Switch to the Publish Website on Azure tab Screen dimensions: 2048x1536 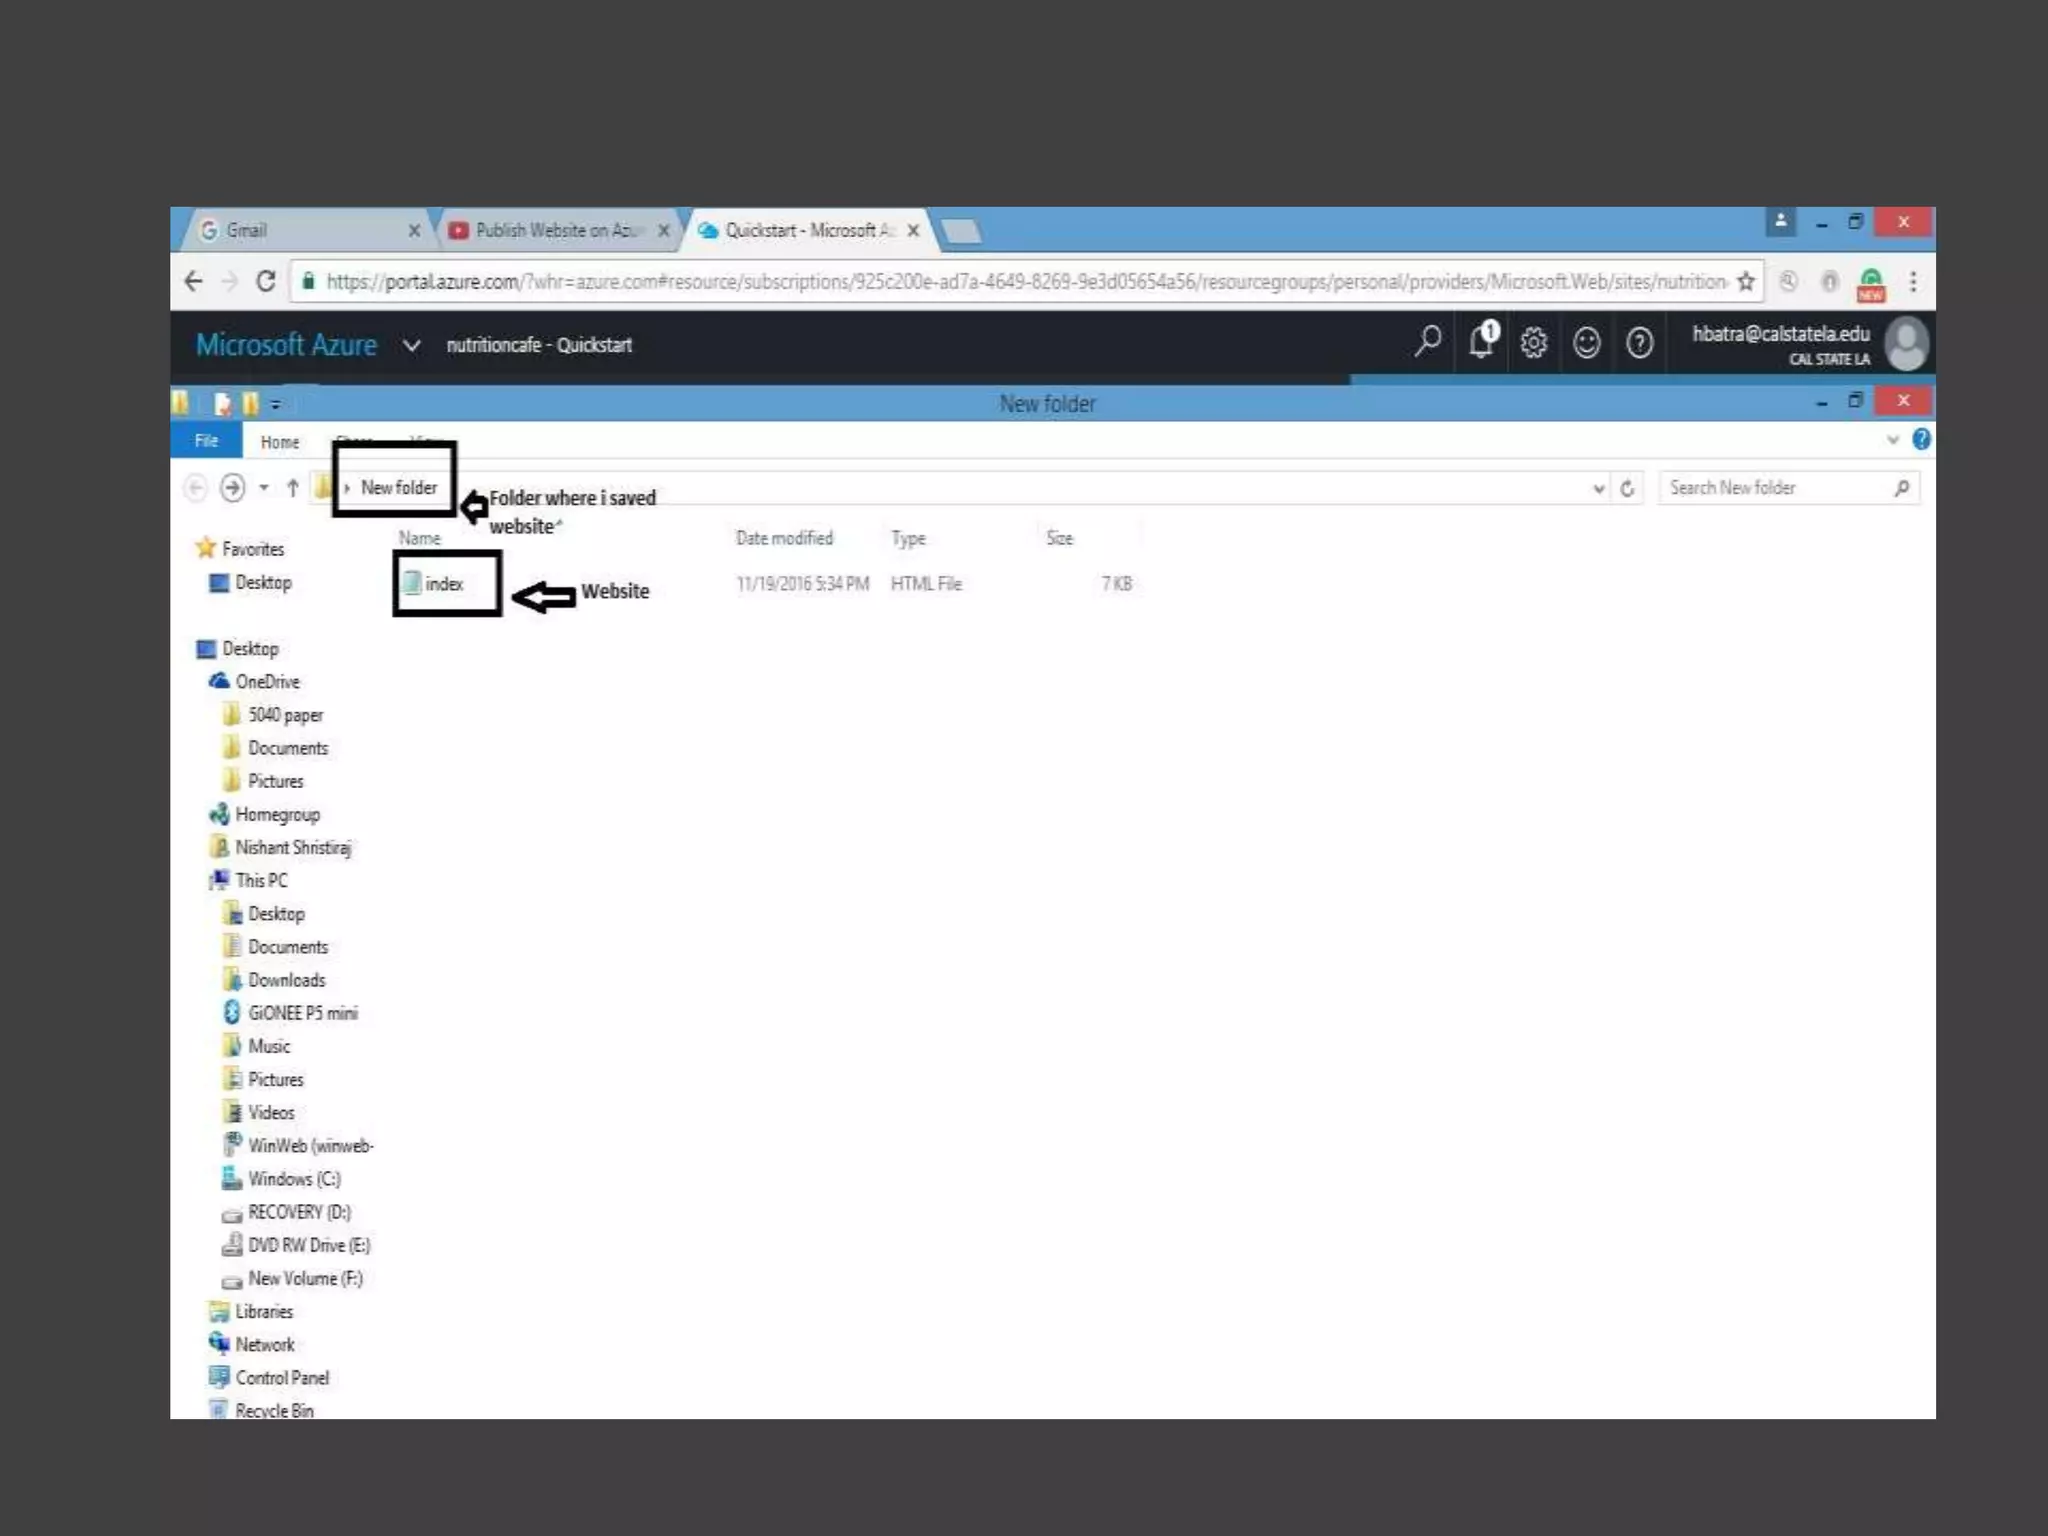point(556,231)
